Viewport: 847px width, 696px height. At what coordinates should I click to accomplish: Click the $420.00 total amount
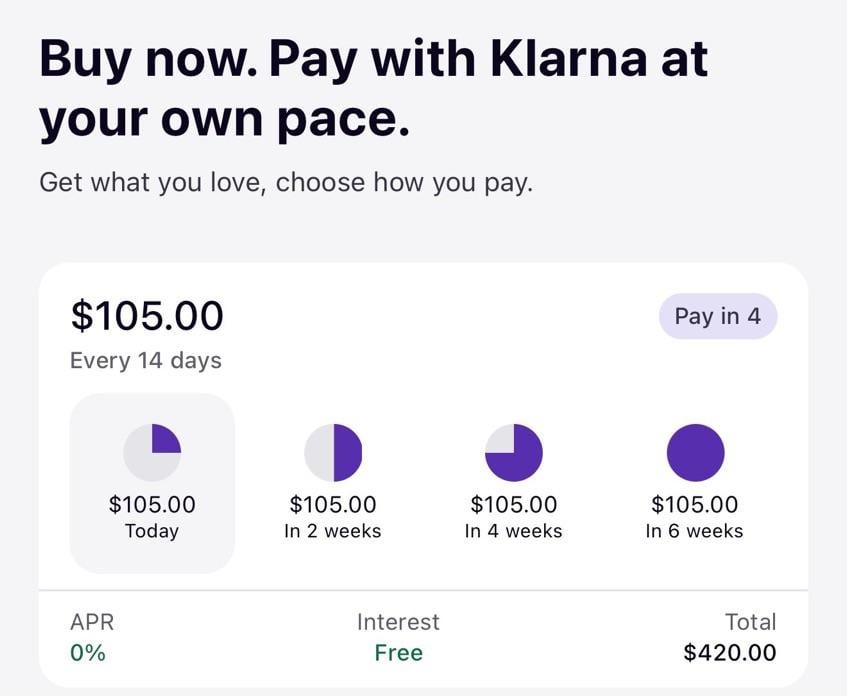coord(729,653)
